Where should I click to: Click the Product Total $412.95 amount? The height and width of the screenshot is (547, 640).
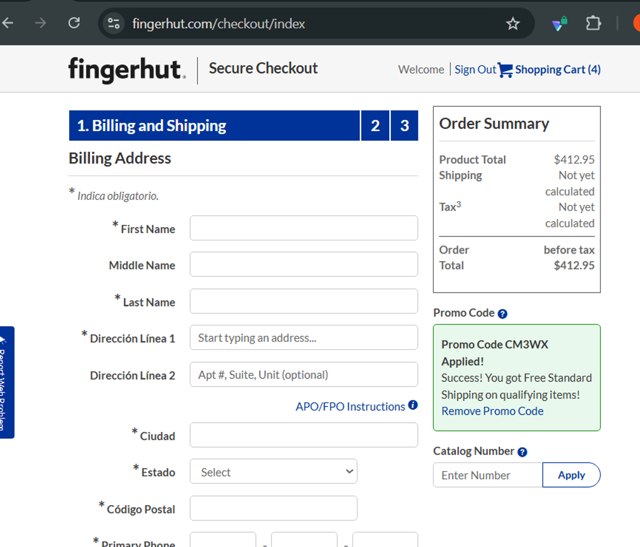pyautogui.click(x=574, y=160)
